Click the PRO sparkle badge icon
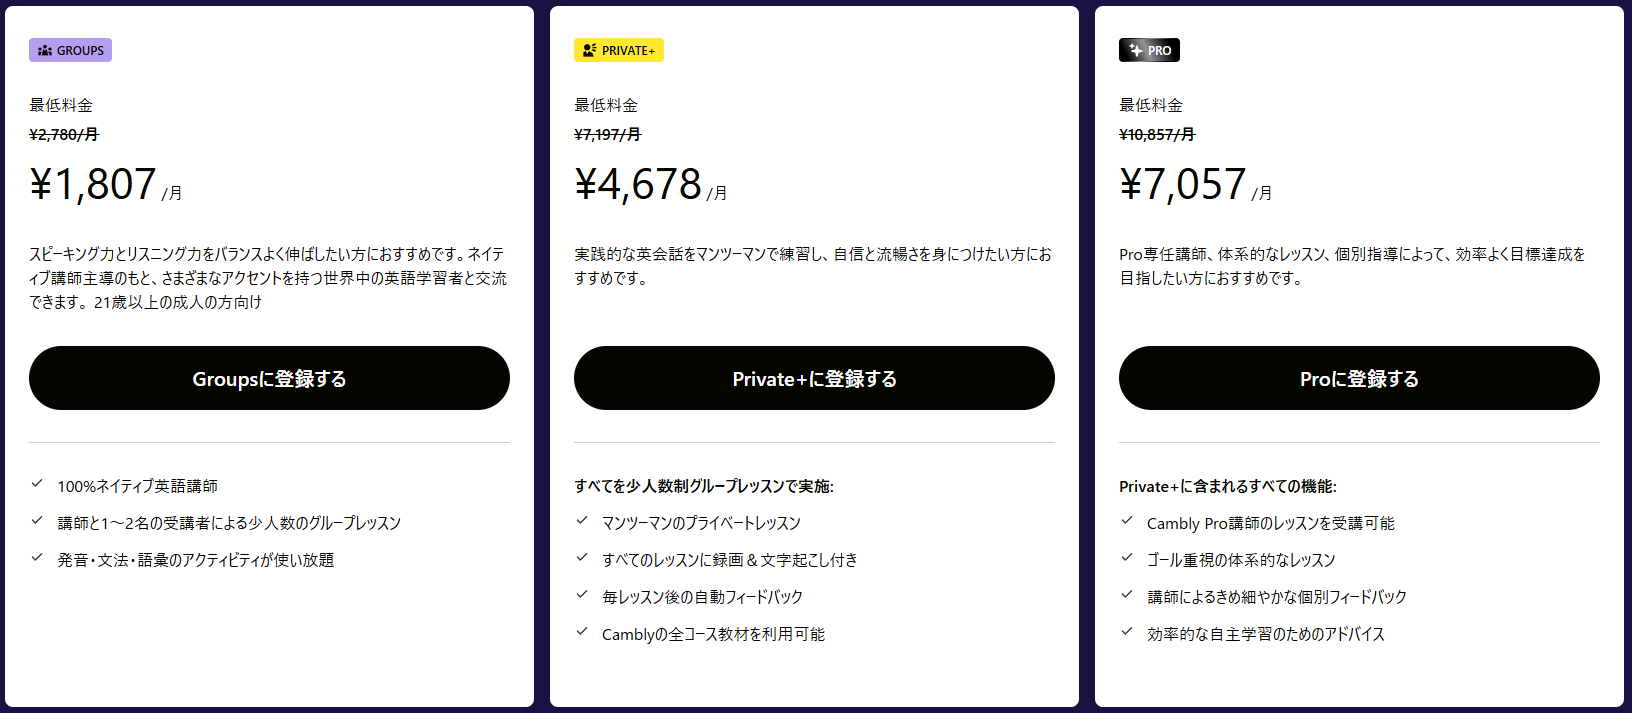 1135,50
